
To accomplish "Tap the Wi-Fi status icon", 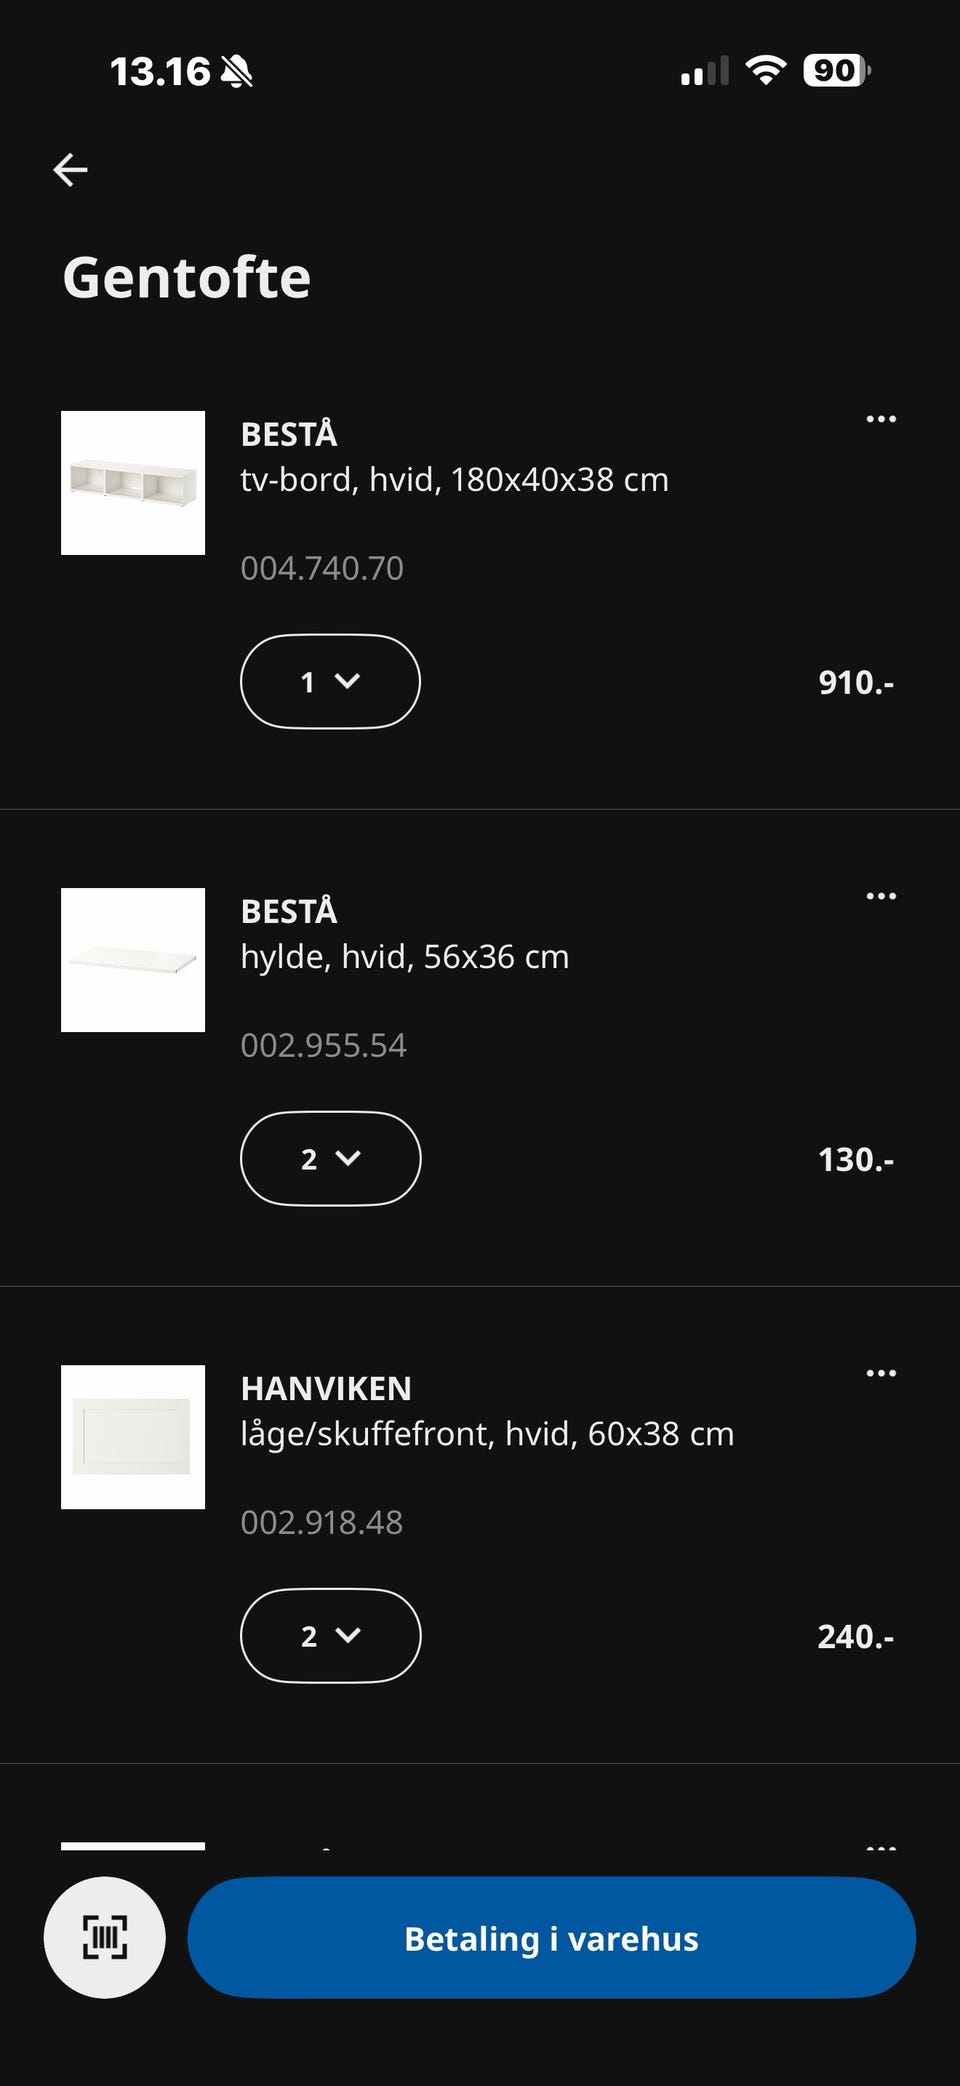I will pyautogui.click(x=765, y=71).
